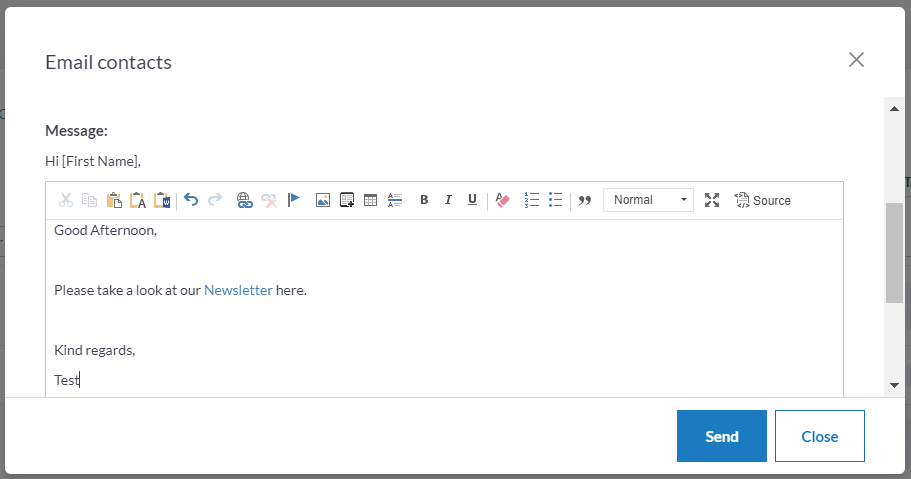
Task: Maximize the editor with the fullscreen icon
Action: click(x=712, y=200)
